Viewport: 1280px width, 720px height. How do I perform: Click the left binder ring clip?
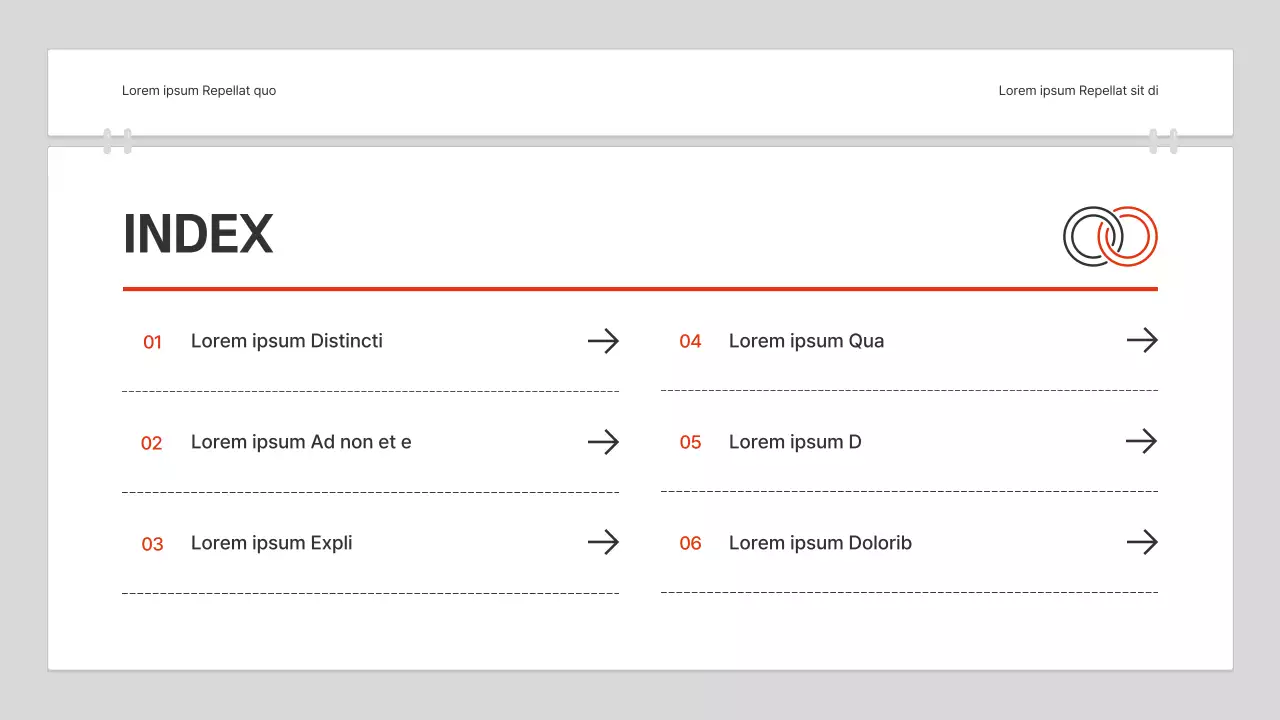click(117, 141)
